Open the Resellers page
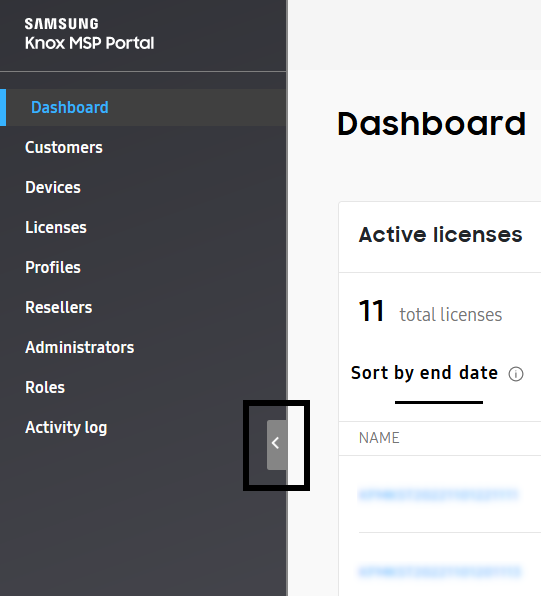Screen dimensions: 541x596 pyautogui.click(x=59, y=307)
